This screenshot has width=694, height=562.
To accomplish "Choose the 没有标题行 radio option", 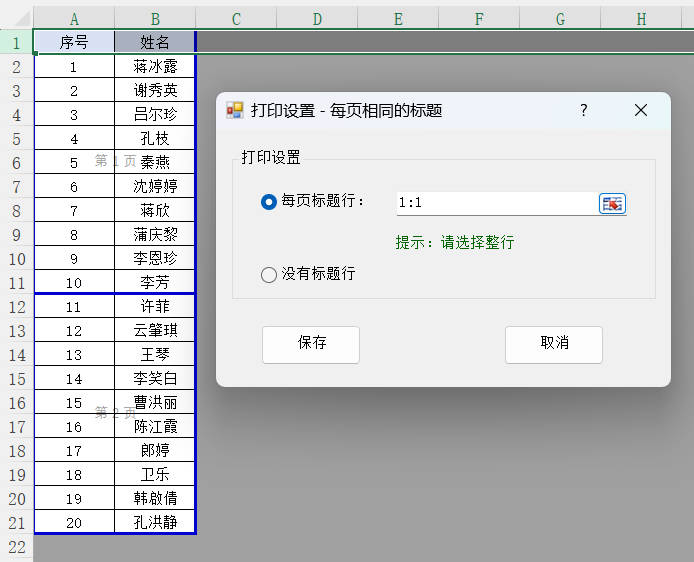I will coord(268,274).
